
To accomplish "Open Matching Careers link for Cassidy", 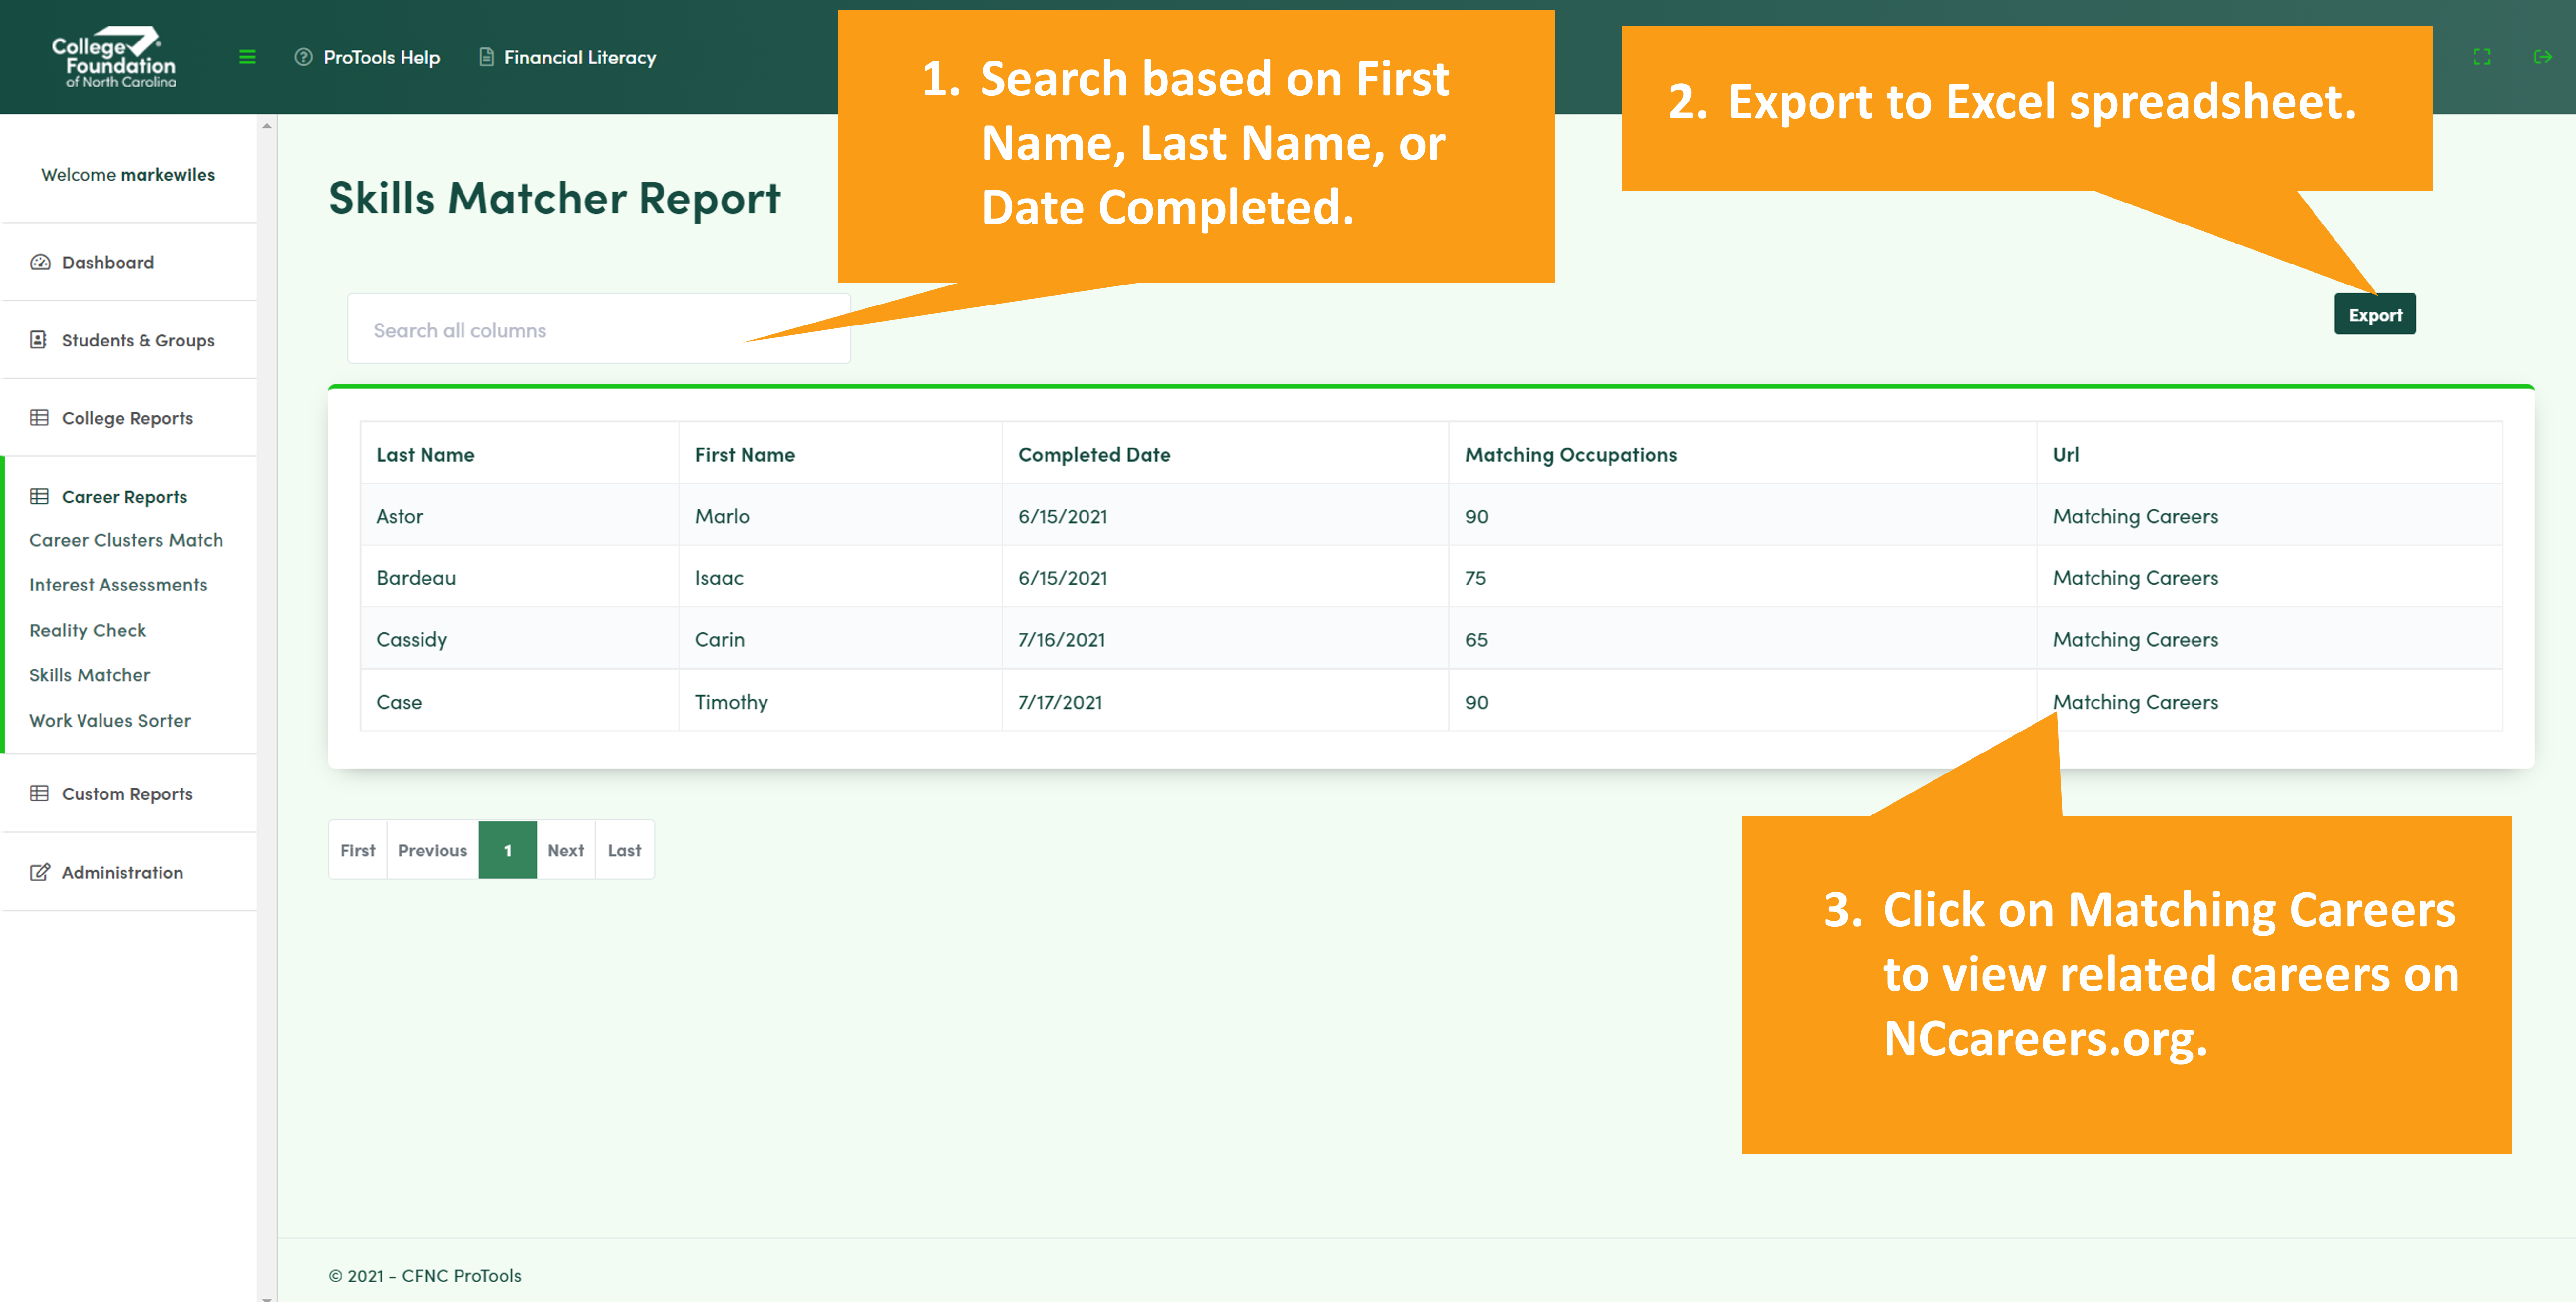I will [2135, 640].
